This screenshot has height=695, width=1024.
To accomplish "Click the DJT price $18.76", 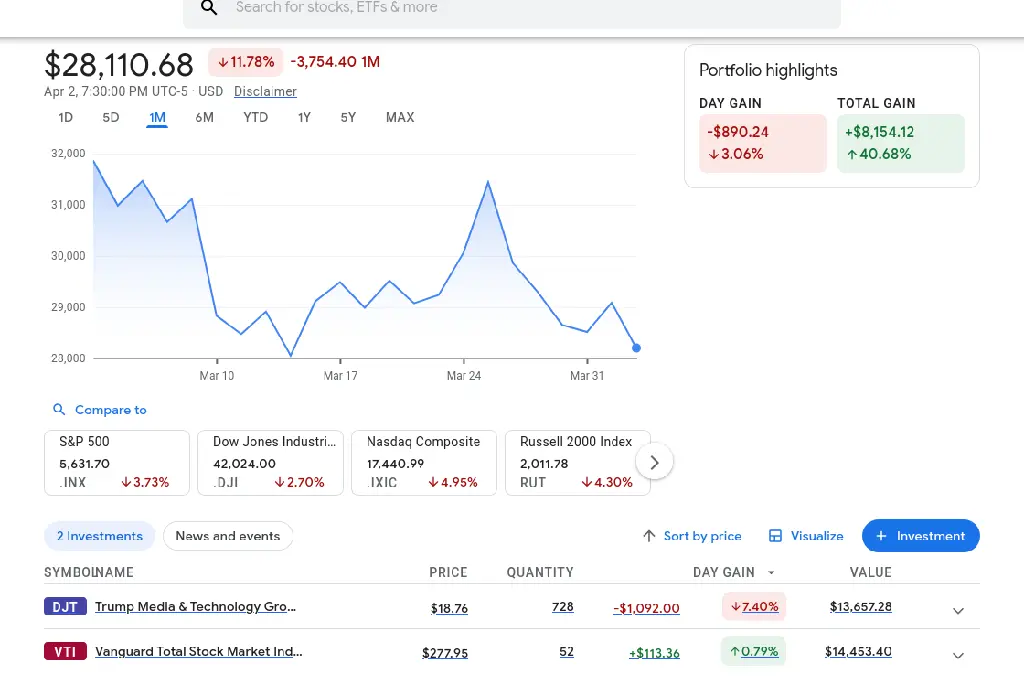I will click(449, 608).
